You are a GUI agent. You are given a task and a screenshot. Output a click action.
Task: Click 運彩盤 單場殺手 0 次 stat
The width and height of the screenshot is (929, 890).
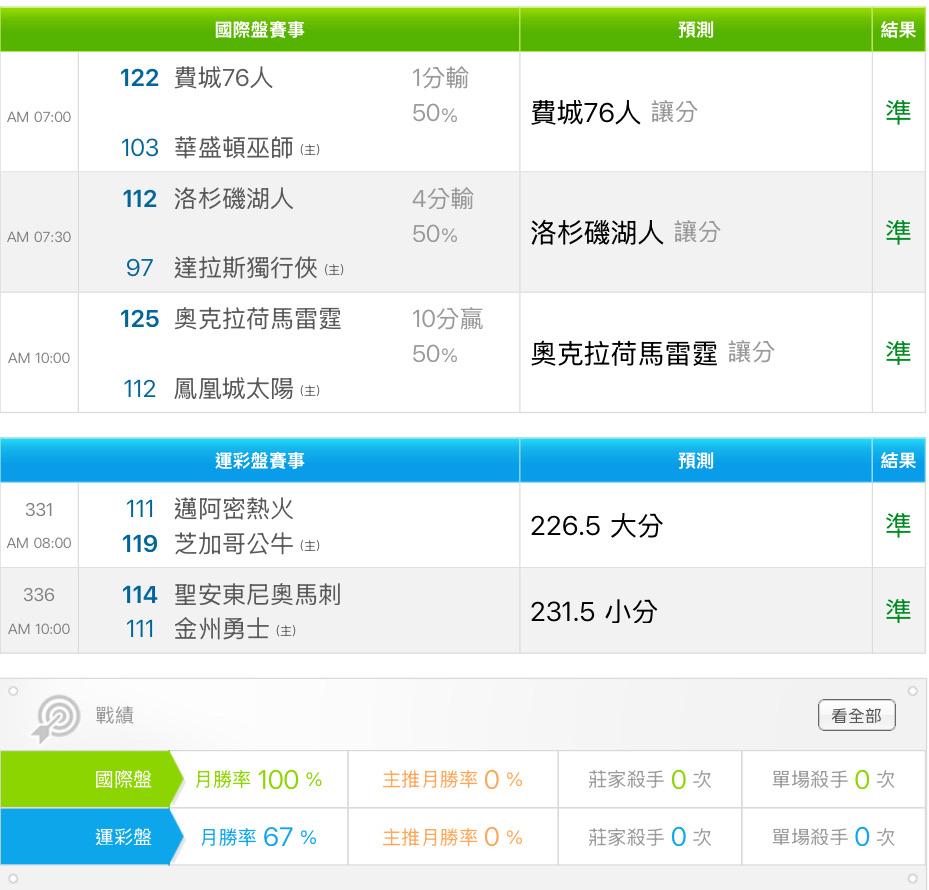[833, 837]
